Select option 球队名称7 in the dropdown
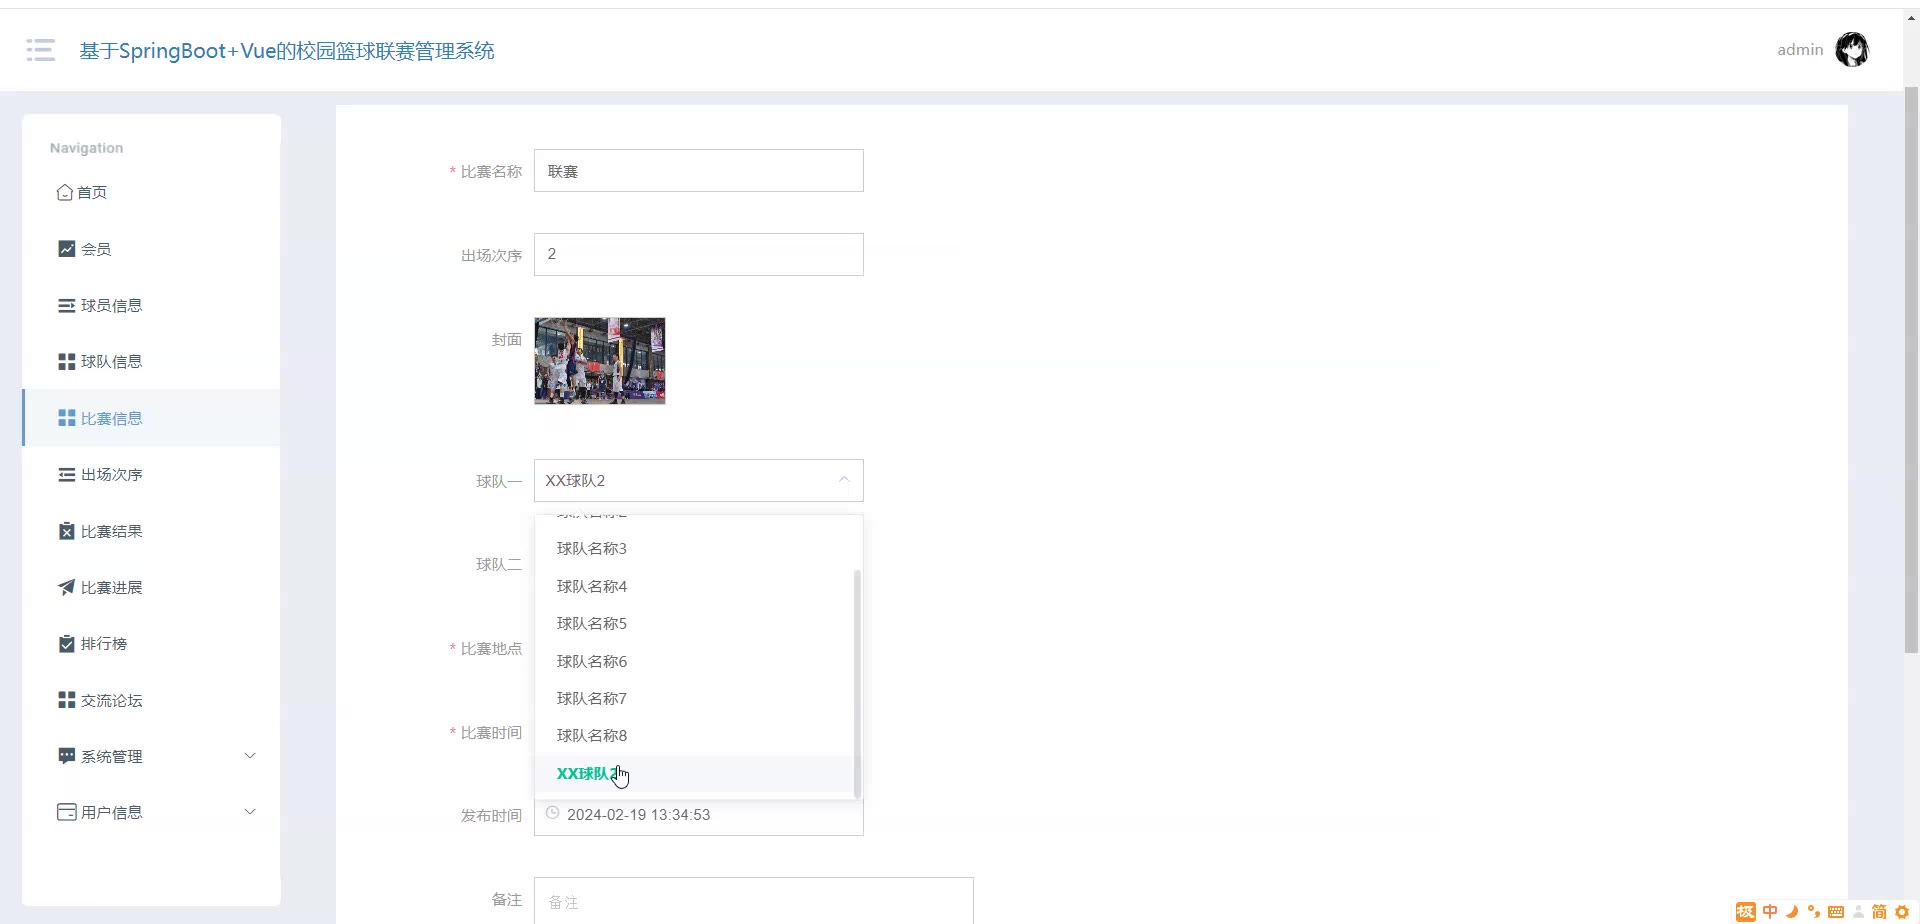1920x924 pixels. 694,698
